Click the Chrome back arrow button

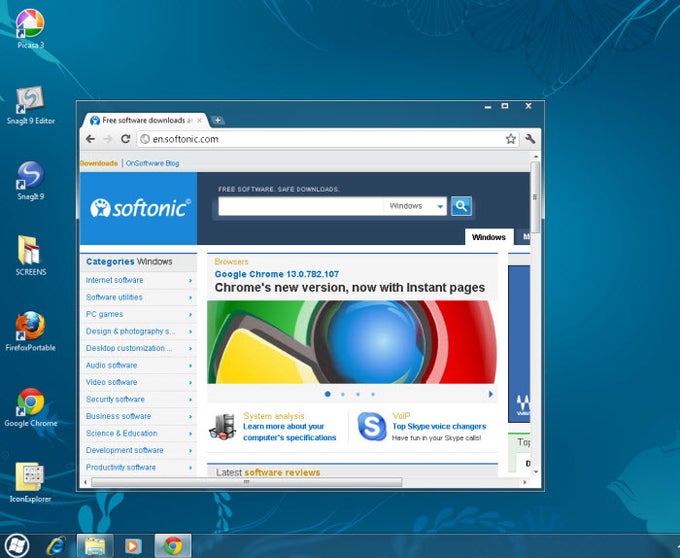[x=90, y=139]
